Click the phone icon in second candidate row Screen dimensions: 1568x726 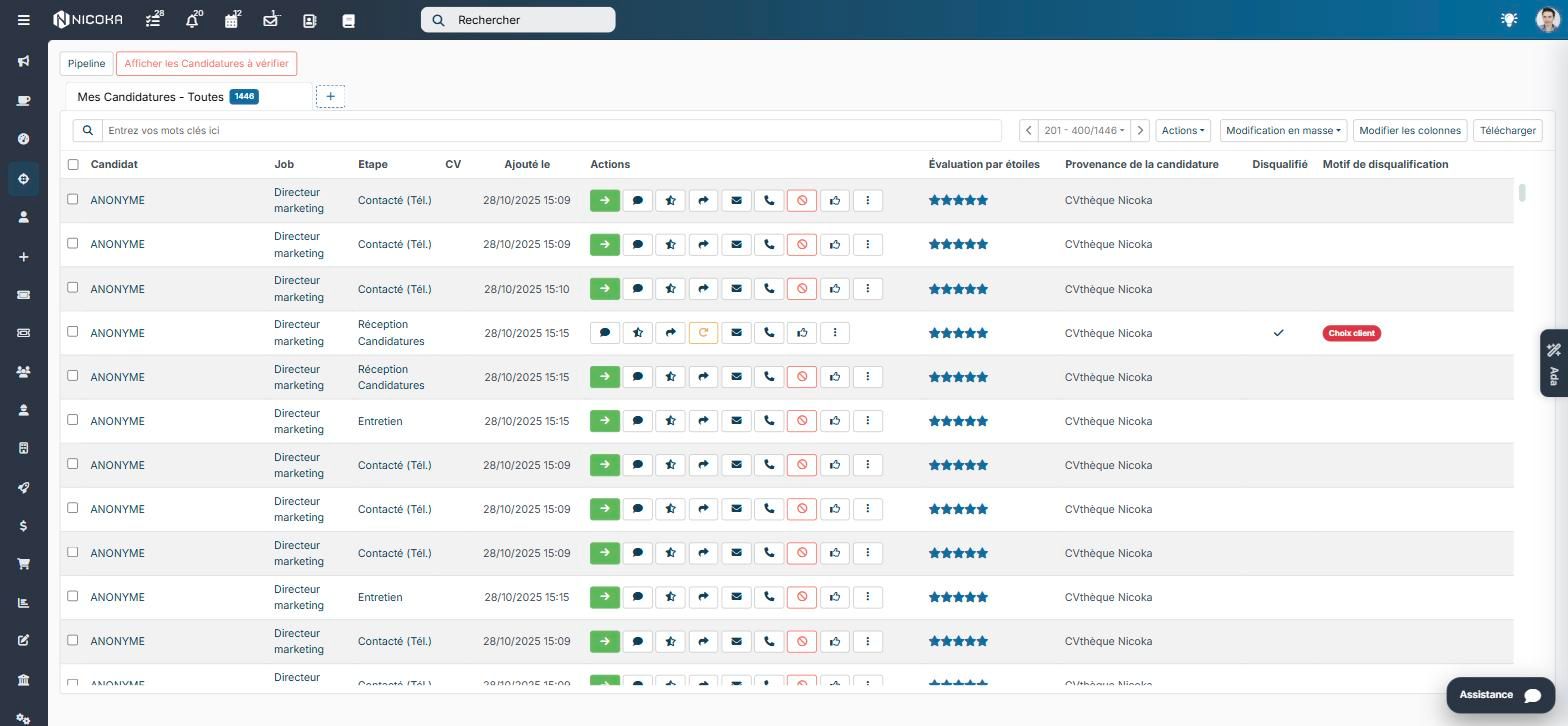(x=769, y=245)
